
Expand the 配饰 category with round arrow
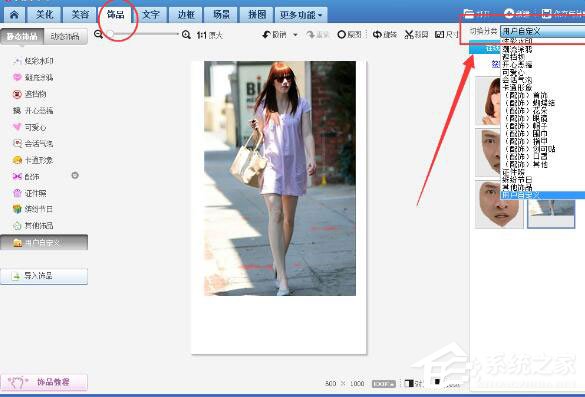[x=75, y=175]
